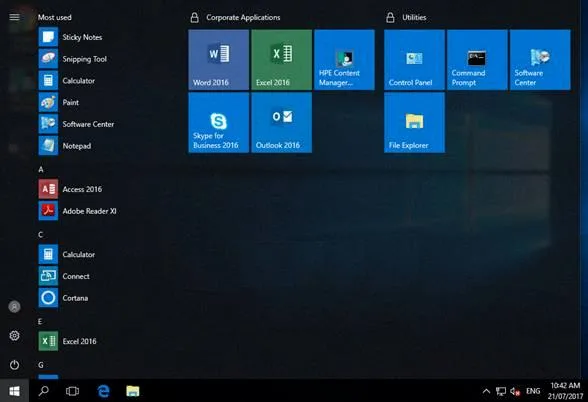Click the muted volume tray icon
588x402 pixels.
point(515,392)
